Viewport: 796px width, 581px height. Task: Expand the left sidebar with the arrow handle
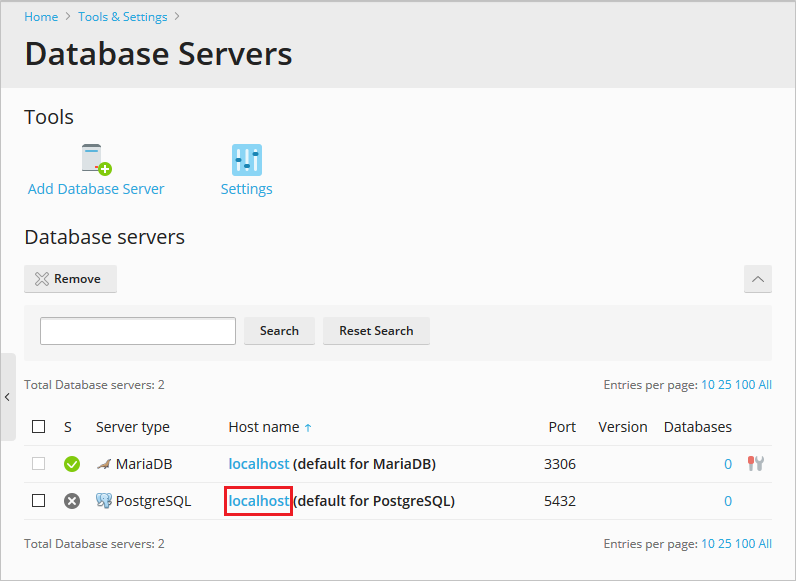click(x=8, y=397)
